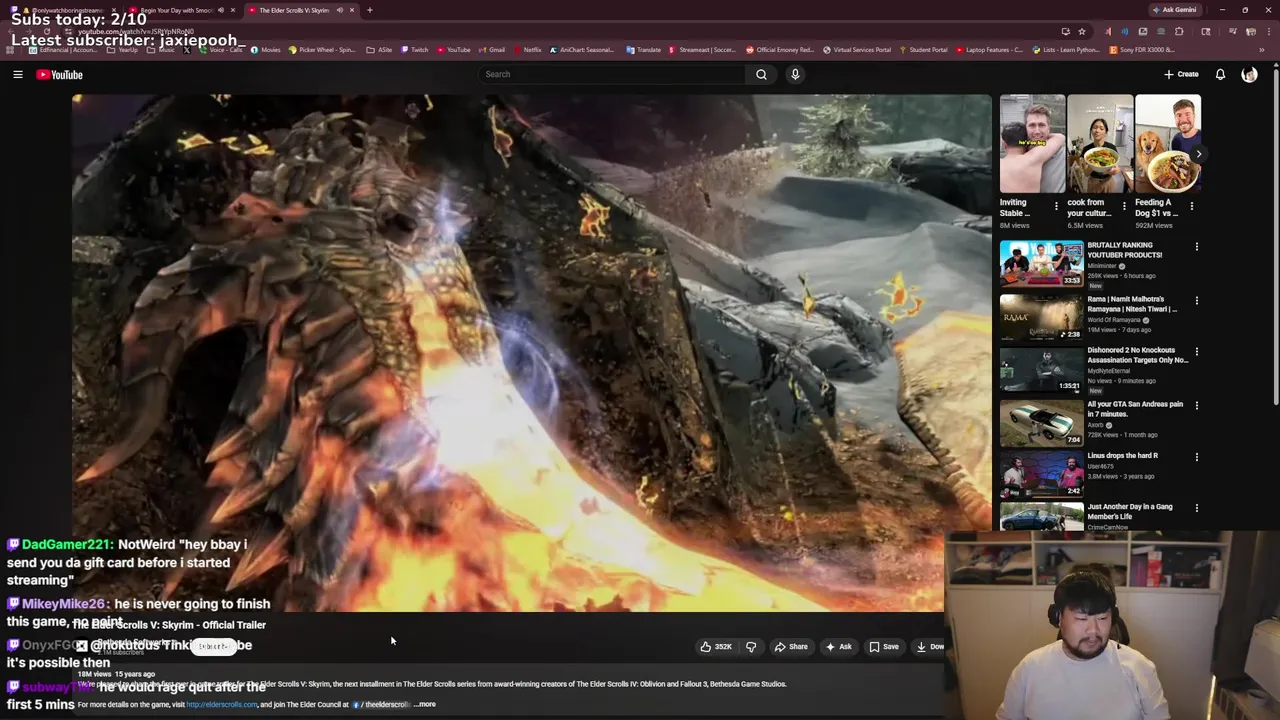1280x720 pixels.
Task: Bookmark this page with the star icon
Action: click(1081, 31)
